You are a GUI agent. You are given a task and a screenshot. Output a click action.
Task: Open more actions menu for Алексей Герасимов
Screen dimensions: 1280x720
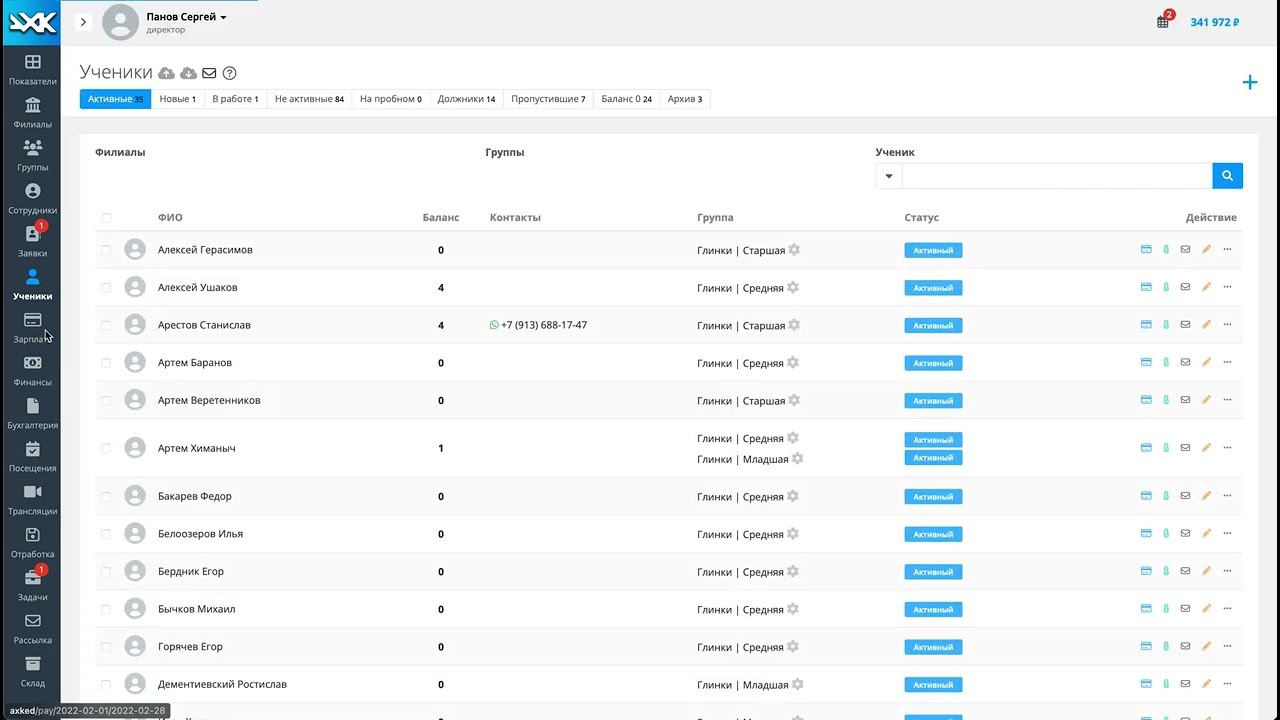point(1227,250)
